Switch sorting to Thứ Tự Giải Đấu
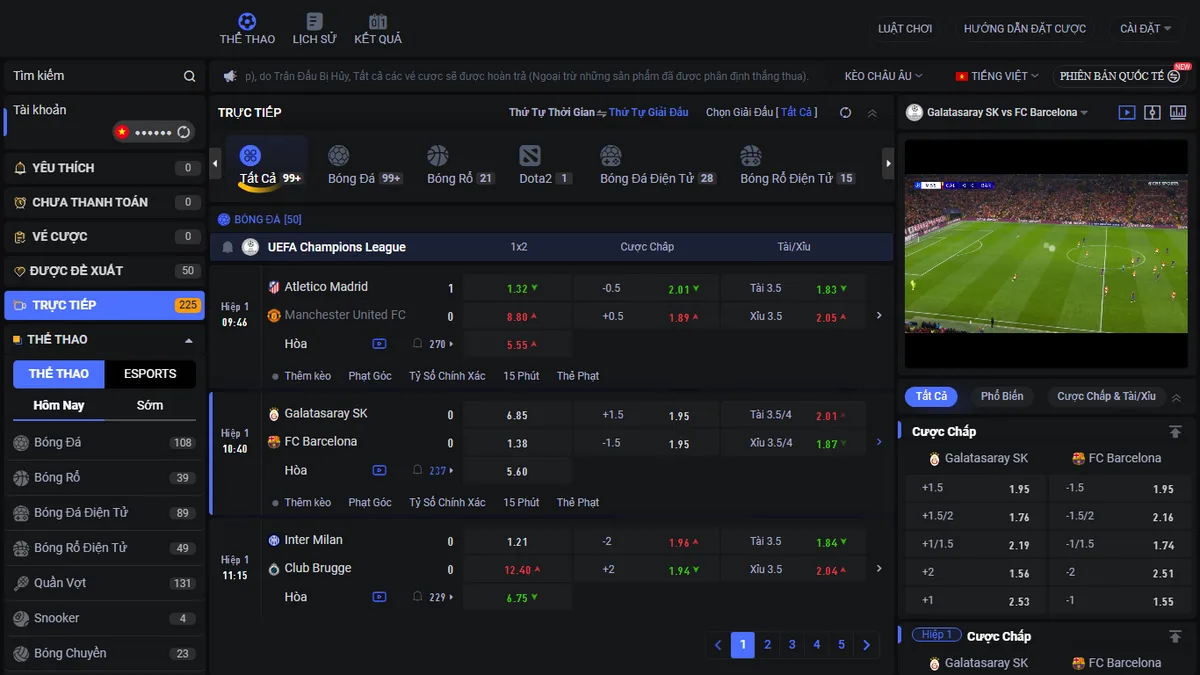The height and width of the screenshot is (675, 1200). pyautogui.click(x=649, y=113)
